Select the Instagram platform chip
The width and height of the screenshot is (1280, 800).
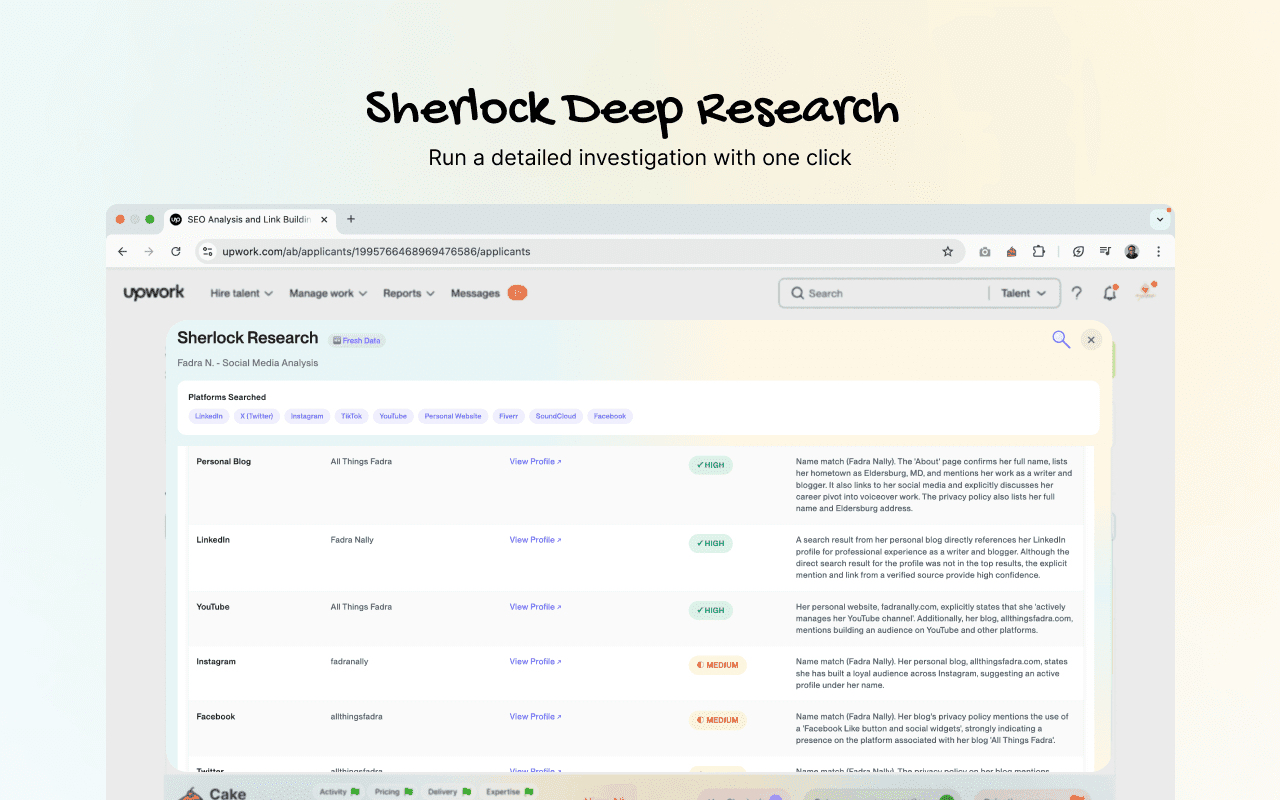[x=308, y=416]
